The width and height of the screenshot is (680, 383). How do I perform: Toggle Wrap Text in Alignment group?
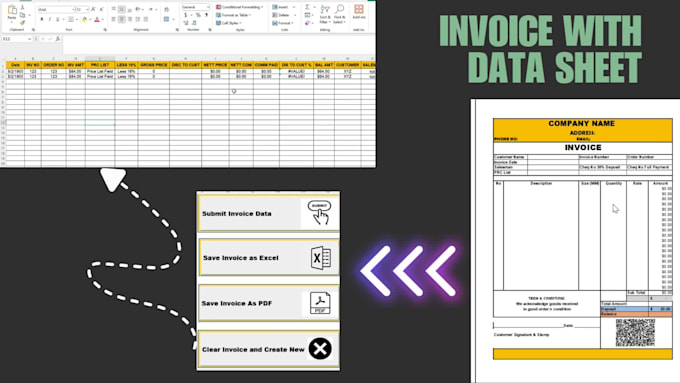167,9
